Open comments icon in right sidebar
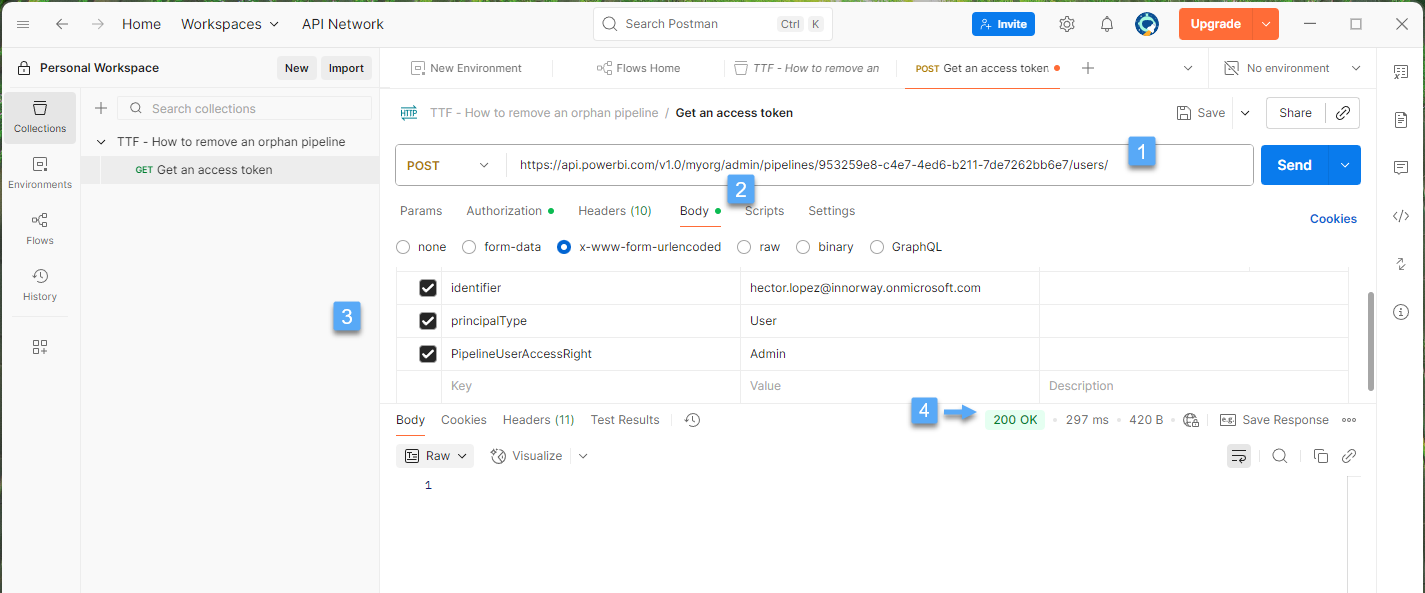Image resolution: width=1425 pixels, height=593 pixels. (x=1401, y=168)
